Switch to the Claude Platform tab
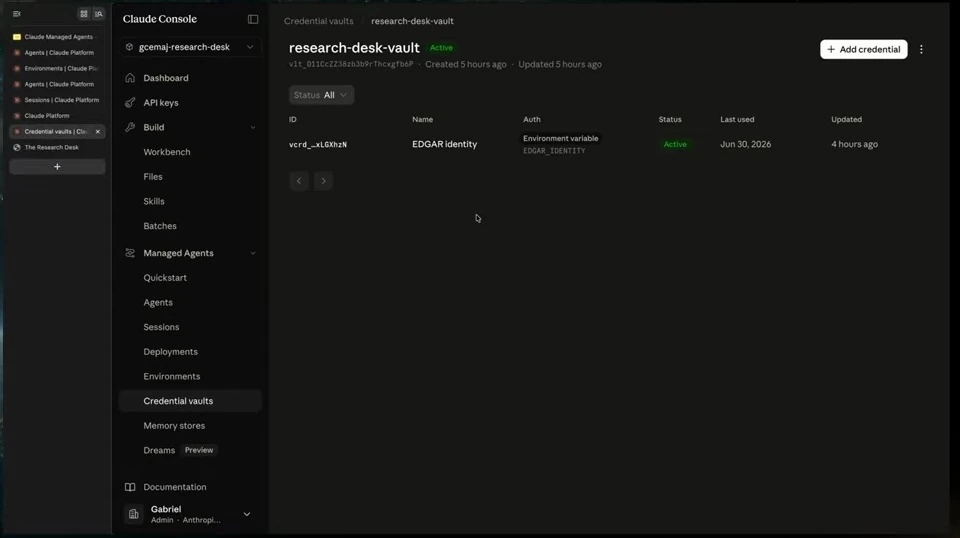Image resolution: width=960 pixels, height=538 pixels. pyautogui.click(x=57, y=116)
